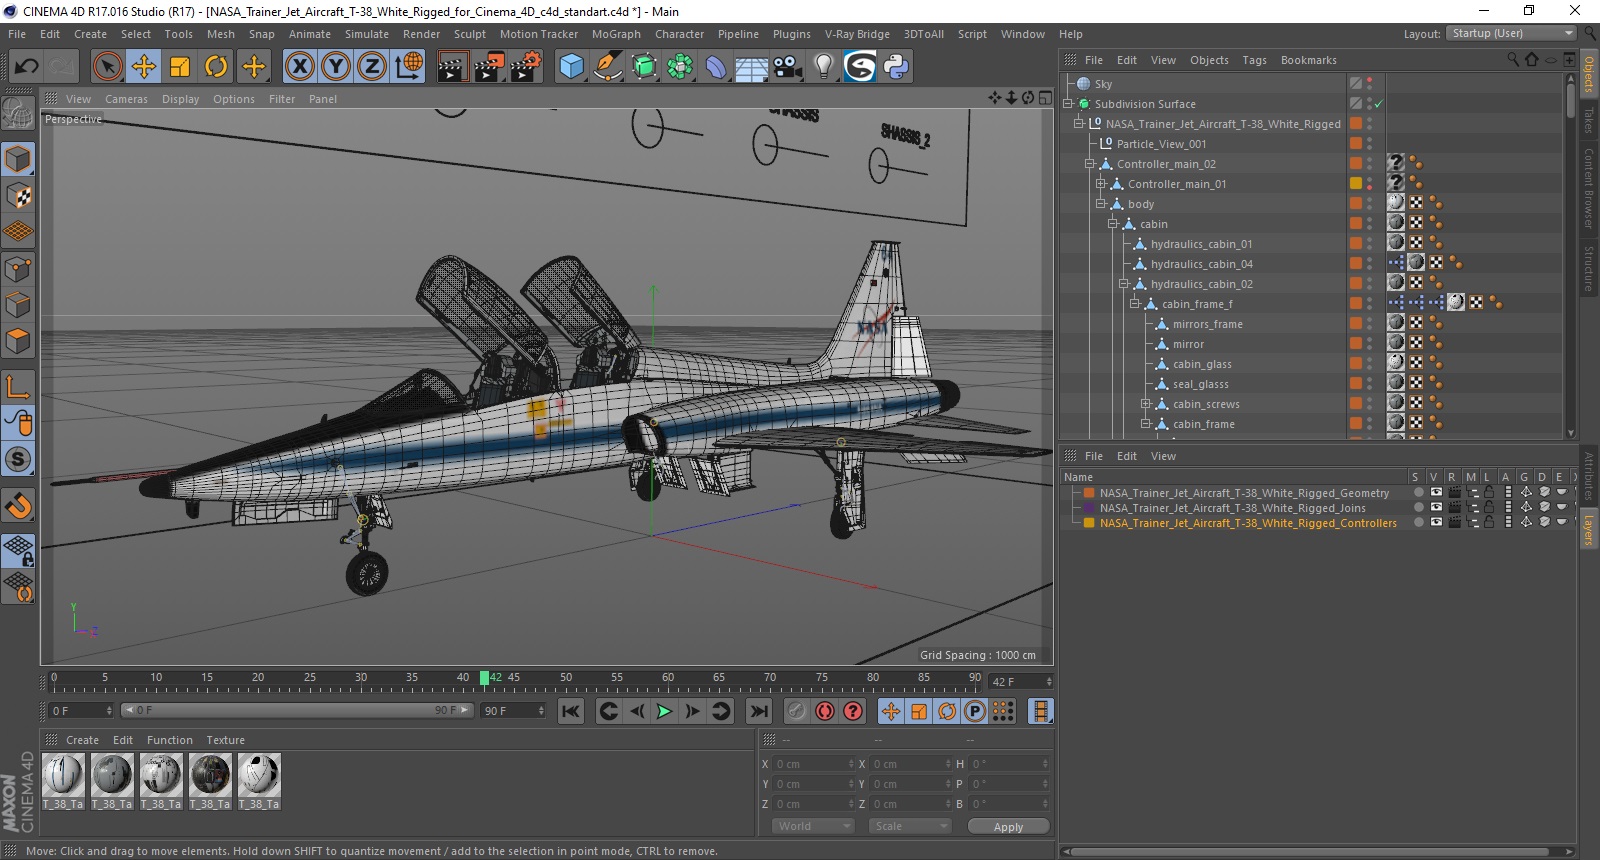
Task: Toggle Sky object visibility dots
Action: pos(1369,84)
